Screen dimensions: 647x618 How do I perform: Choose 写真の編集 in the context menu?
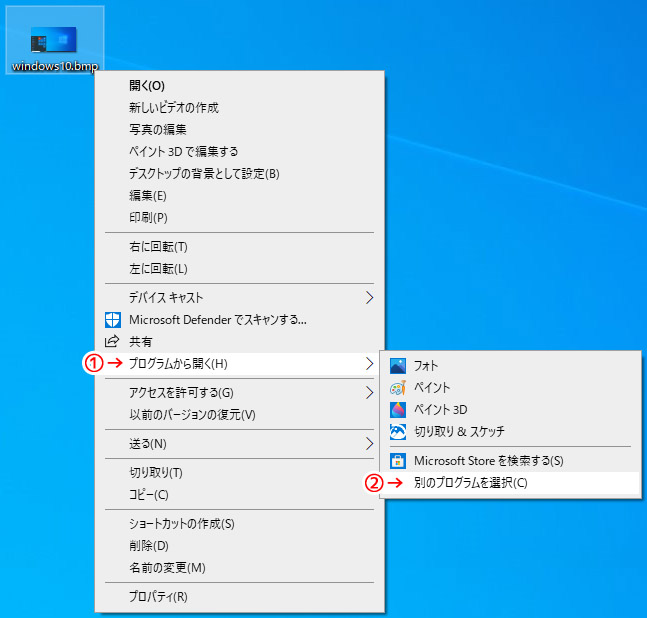239,130
